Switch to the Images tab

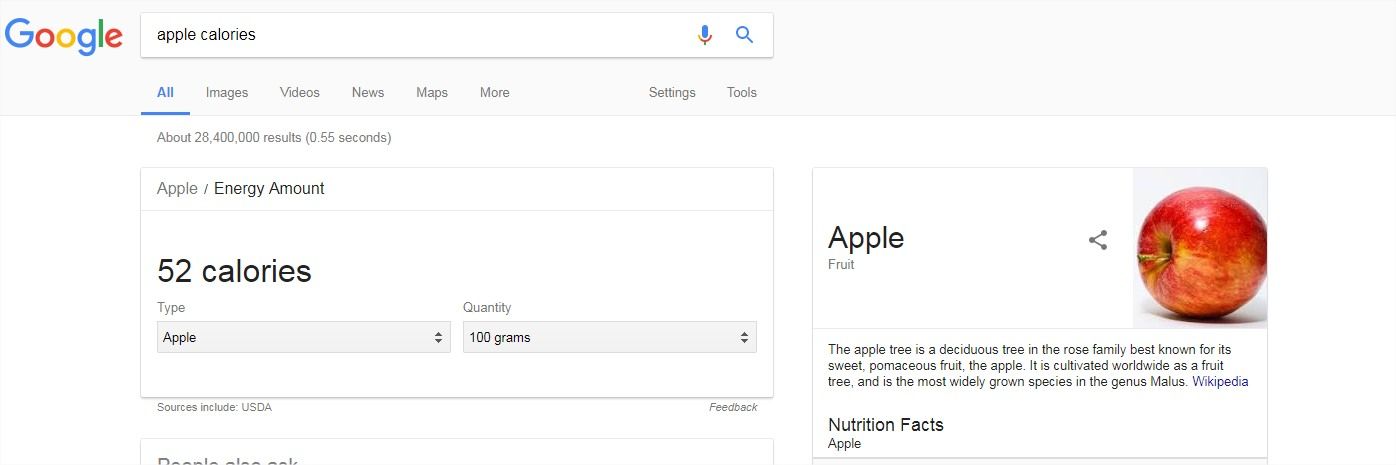point(227,92)
